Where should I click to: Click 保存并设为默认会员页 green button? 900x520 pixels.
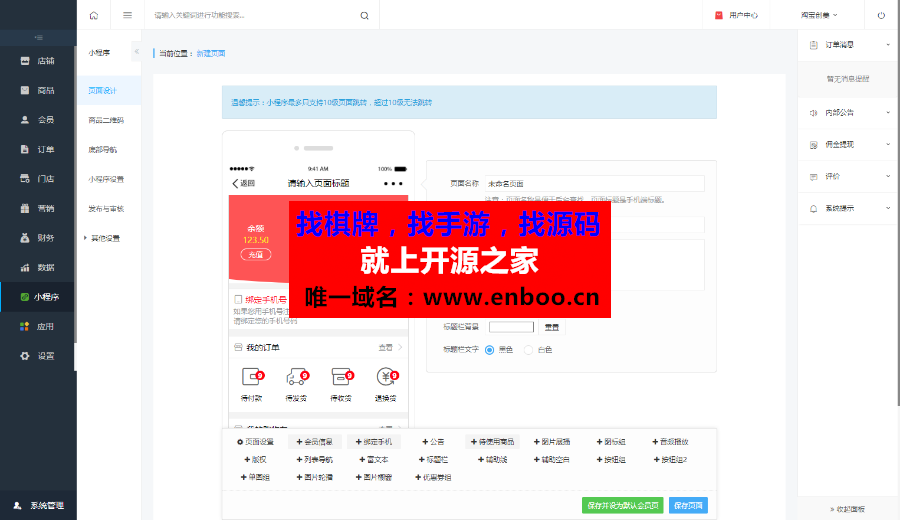pyautogui.click(x=623, y=506)
